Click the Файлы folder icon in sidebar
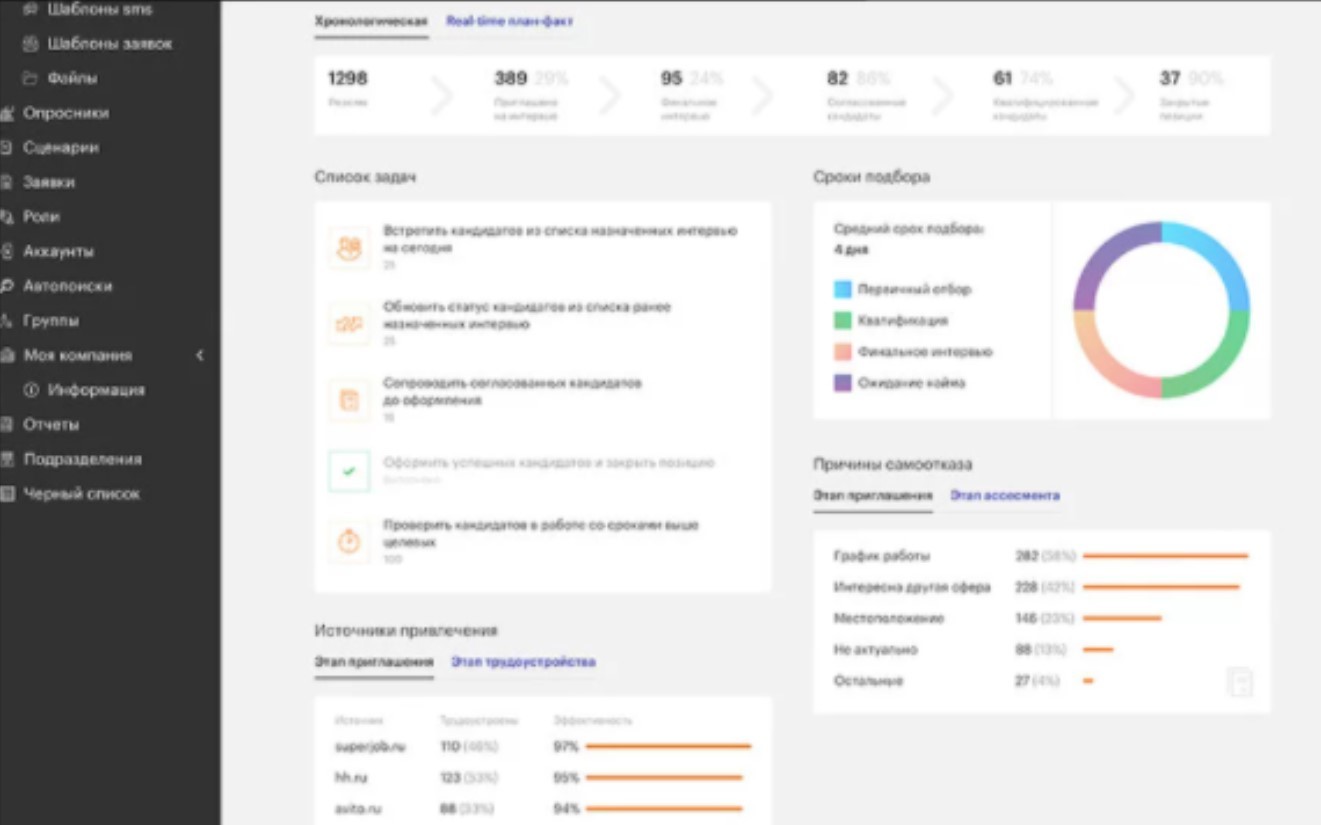Image resolution: width=1321 pixels, height=825 pixels. 30,78
